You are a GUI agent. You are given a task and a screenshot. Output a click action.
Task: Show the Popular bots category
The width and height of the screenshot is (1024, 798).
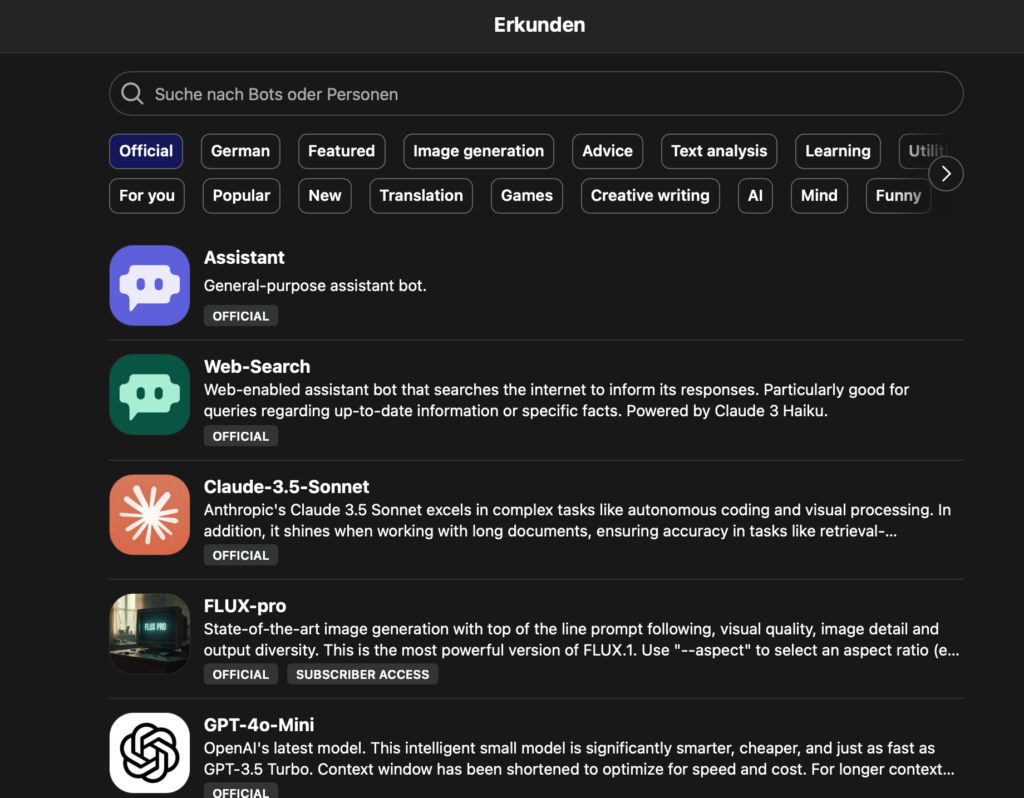(241, 195)
